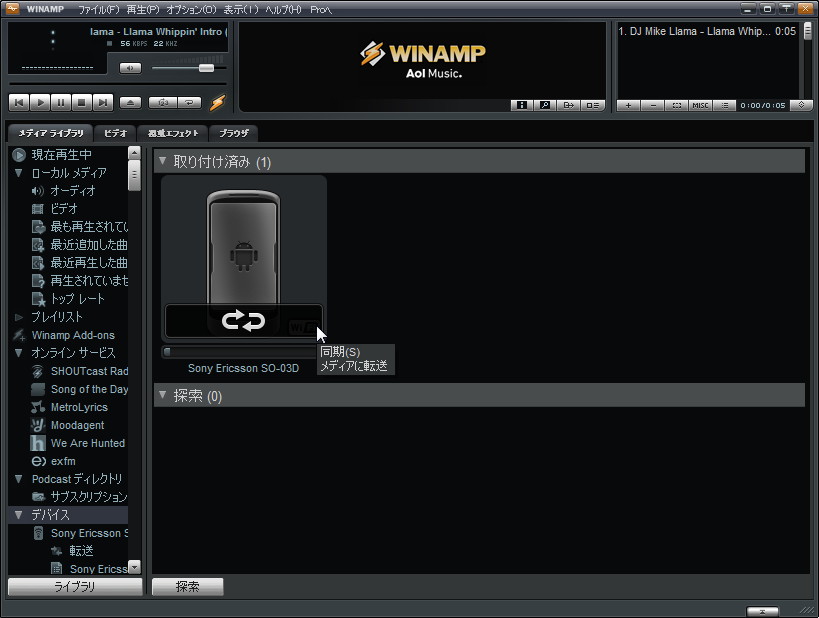Open the 再生(P) menu
The image size is (819, 618).
143,9
